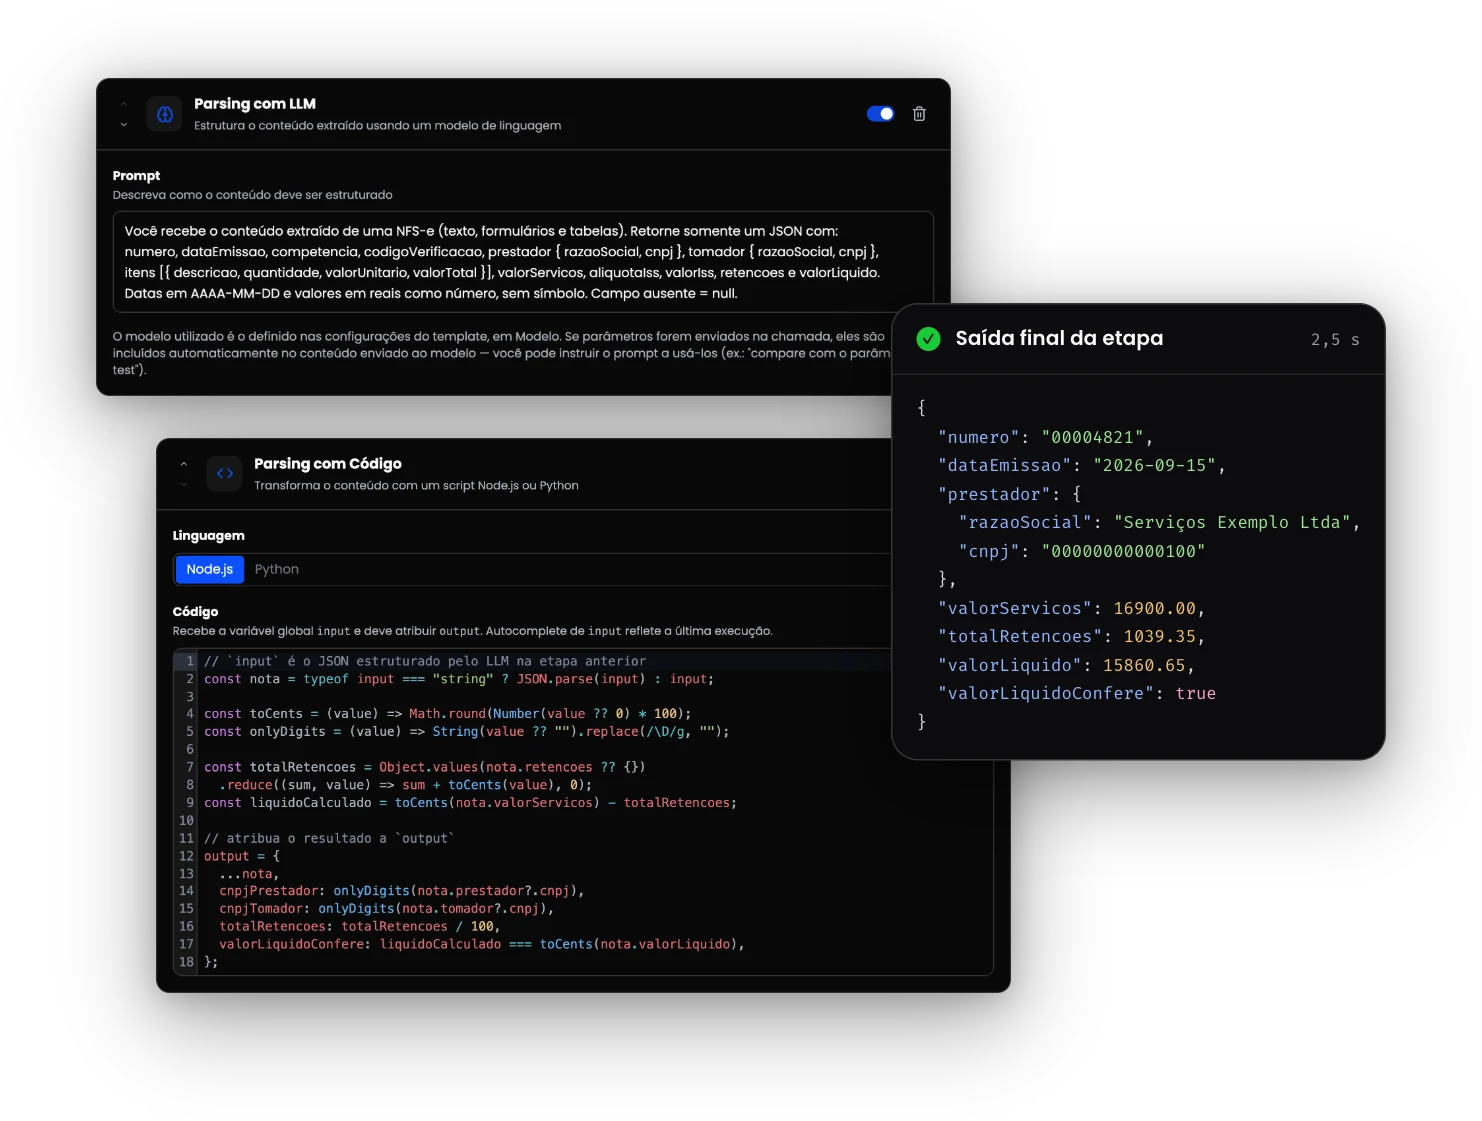Screen dimensions: 1482x1121
Task: Select the Node.js language tab
Action: click(210, 569)
